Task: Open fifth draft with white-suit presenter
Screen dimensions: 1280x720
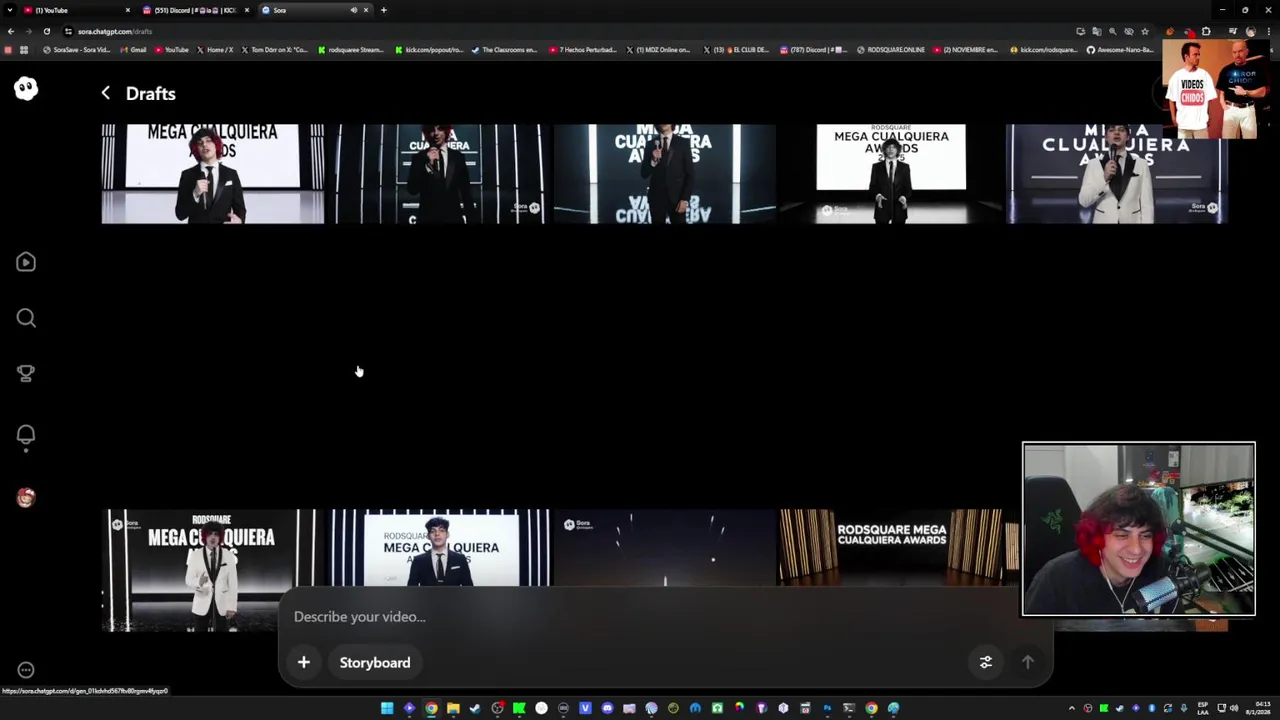Action: pyautogui.click(x=1117, y=174)
